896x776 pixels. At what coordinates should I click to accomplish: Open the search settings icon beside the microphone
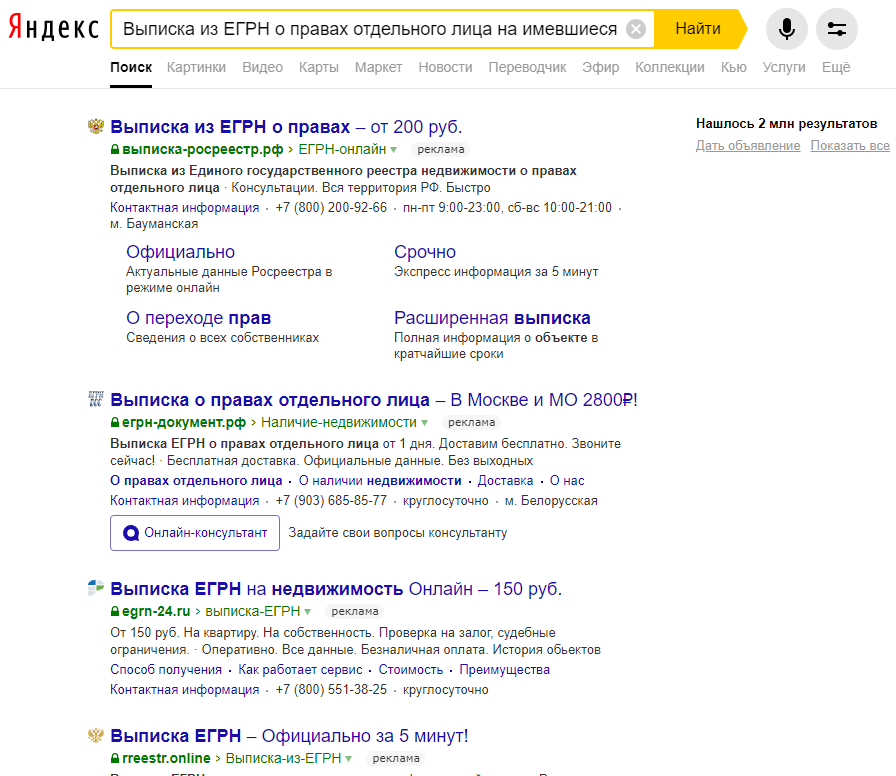click(x=836, y=29)
